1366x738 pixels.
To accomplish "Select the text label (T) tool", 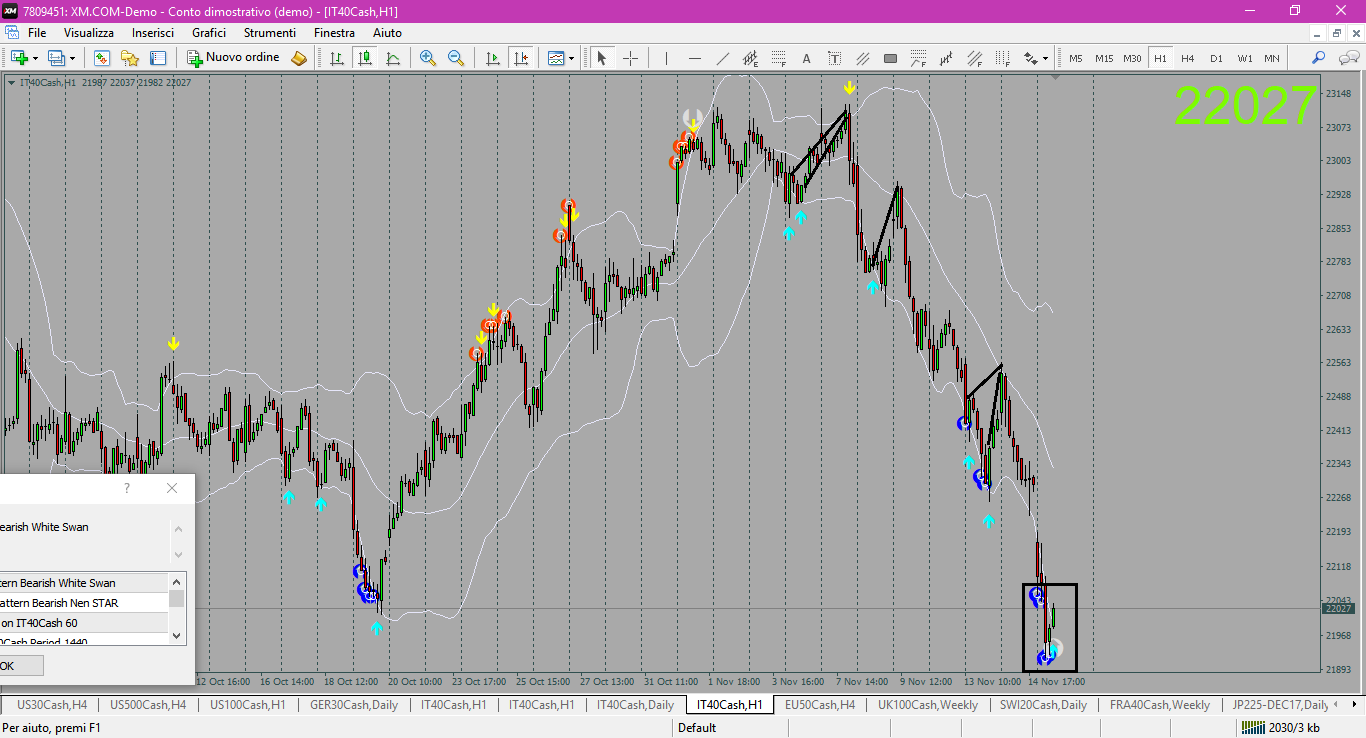I will [835, 58].
